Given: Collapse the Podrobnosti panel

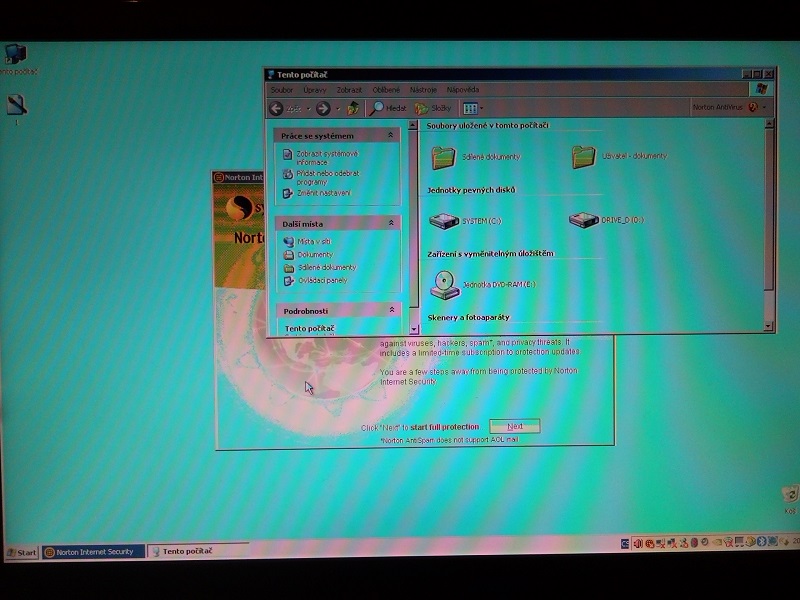Looking at the screenshot, I should [x=391, y=310].
